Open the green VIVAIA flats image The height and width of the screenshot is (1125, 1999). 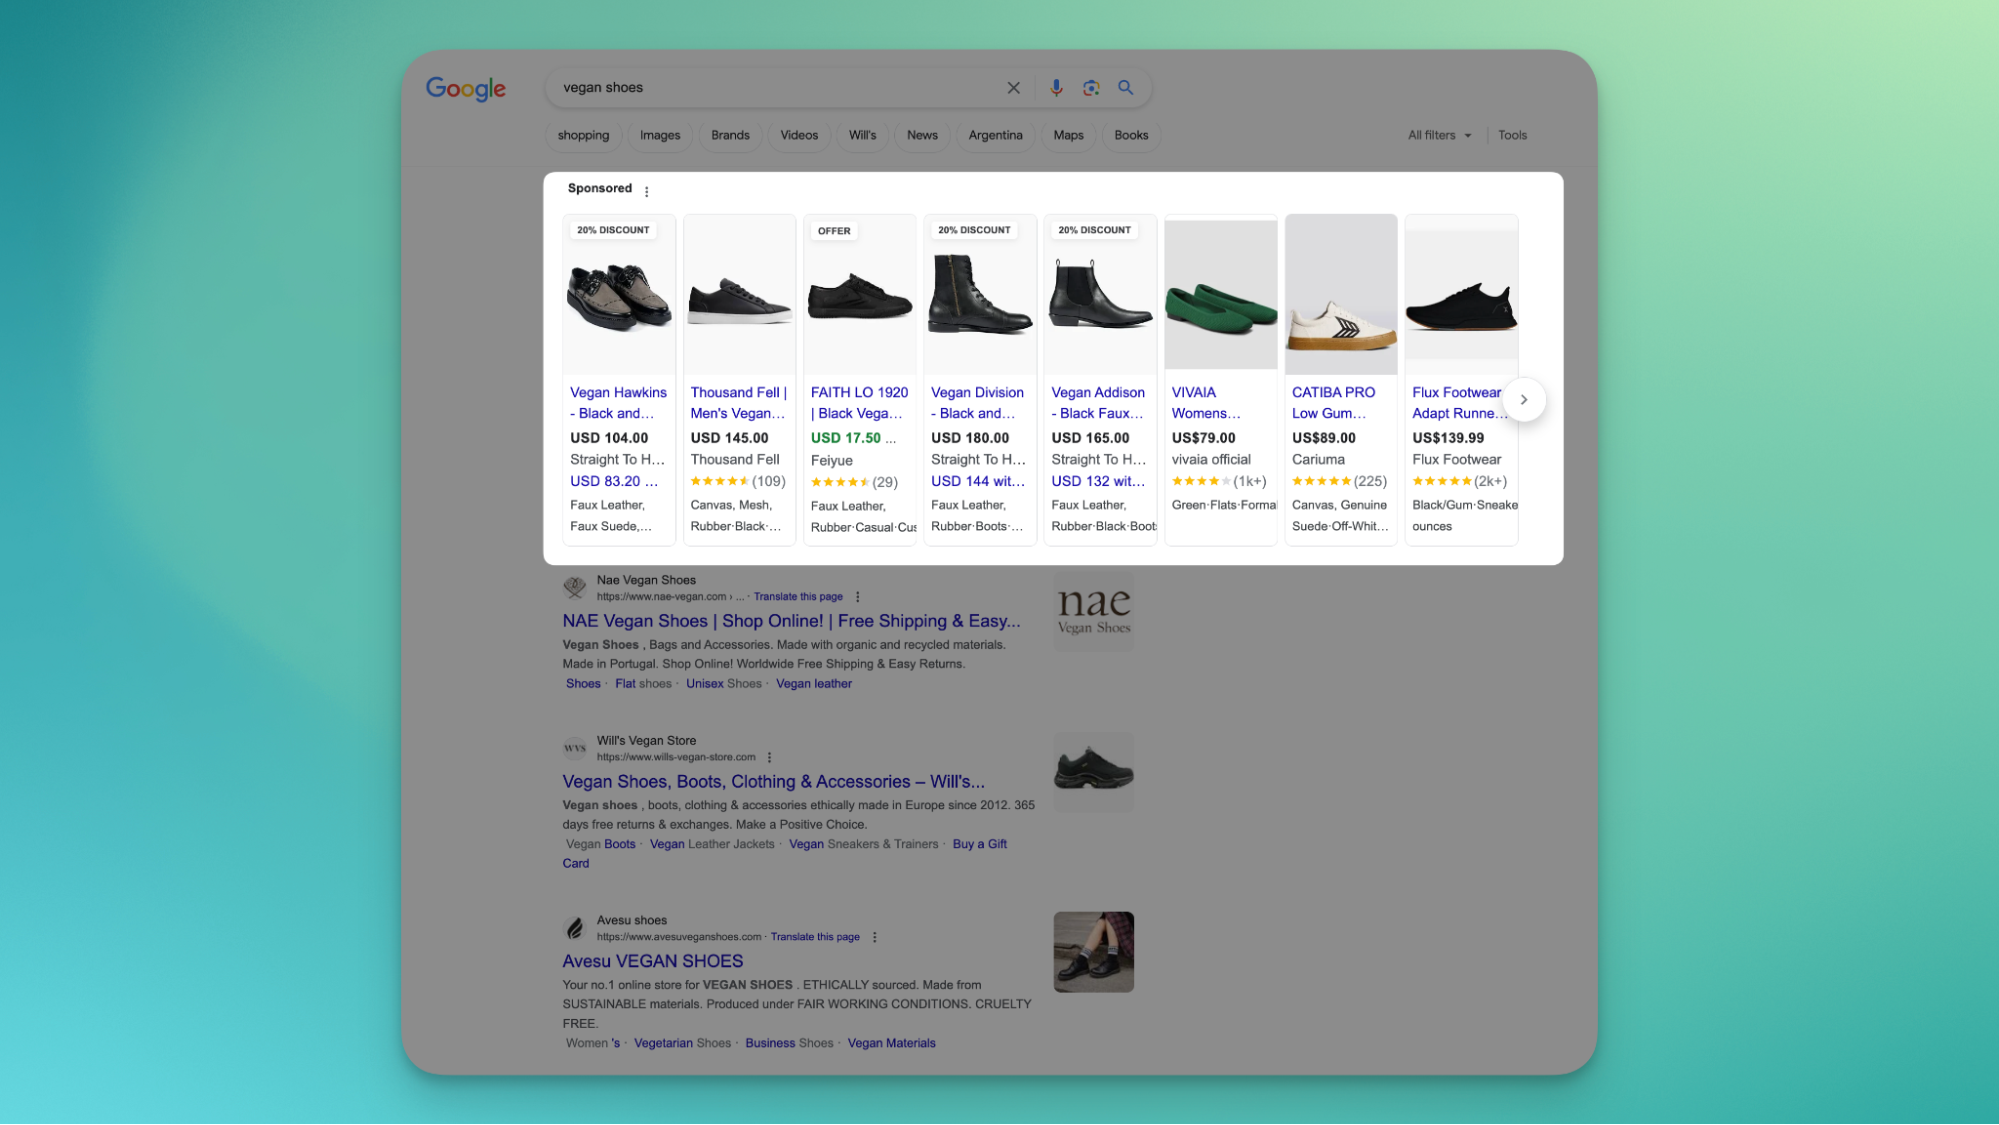[1221, 296]
